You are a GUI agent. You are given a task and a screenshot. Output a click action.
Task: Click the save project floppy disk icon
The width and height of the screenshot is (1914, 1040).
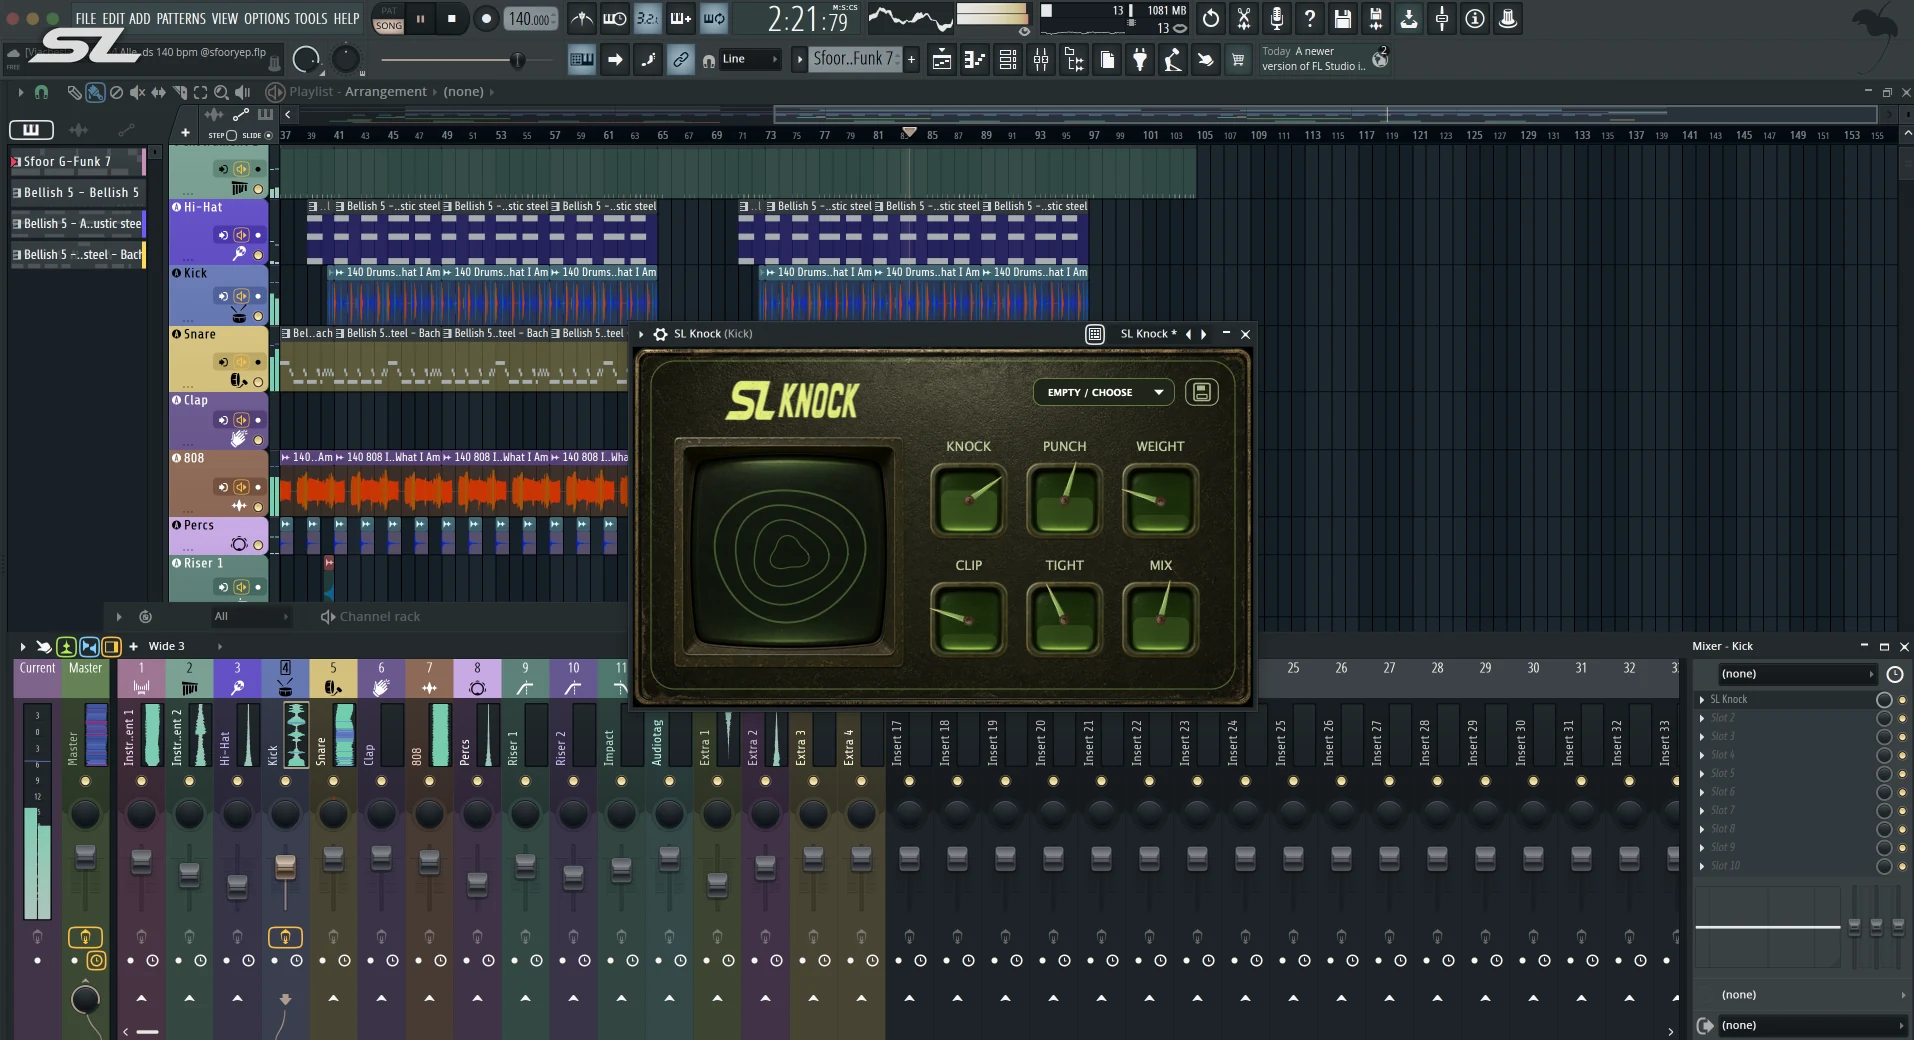[x=1343, y=18]
